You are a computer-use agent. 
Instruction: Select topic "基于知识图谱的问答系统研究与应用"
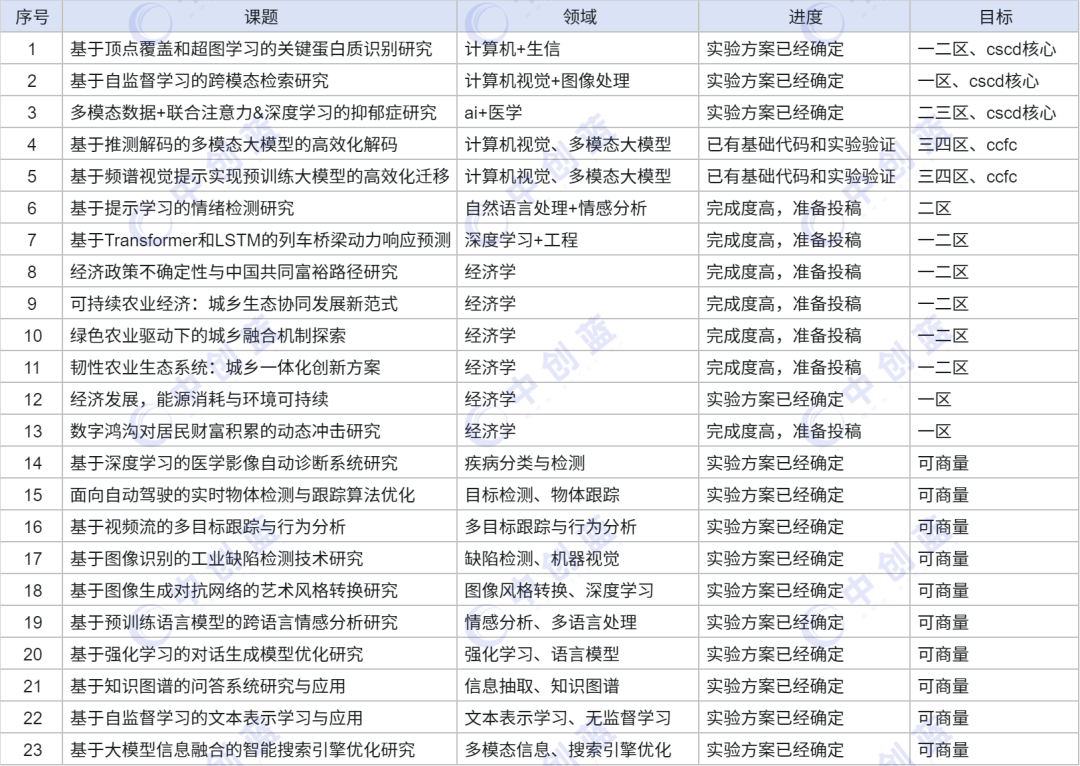[x=208, y=686]
